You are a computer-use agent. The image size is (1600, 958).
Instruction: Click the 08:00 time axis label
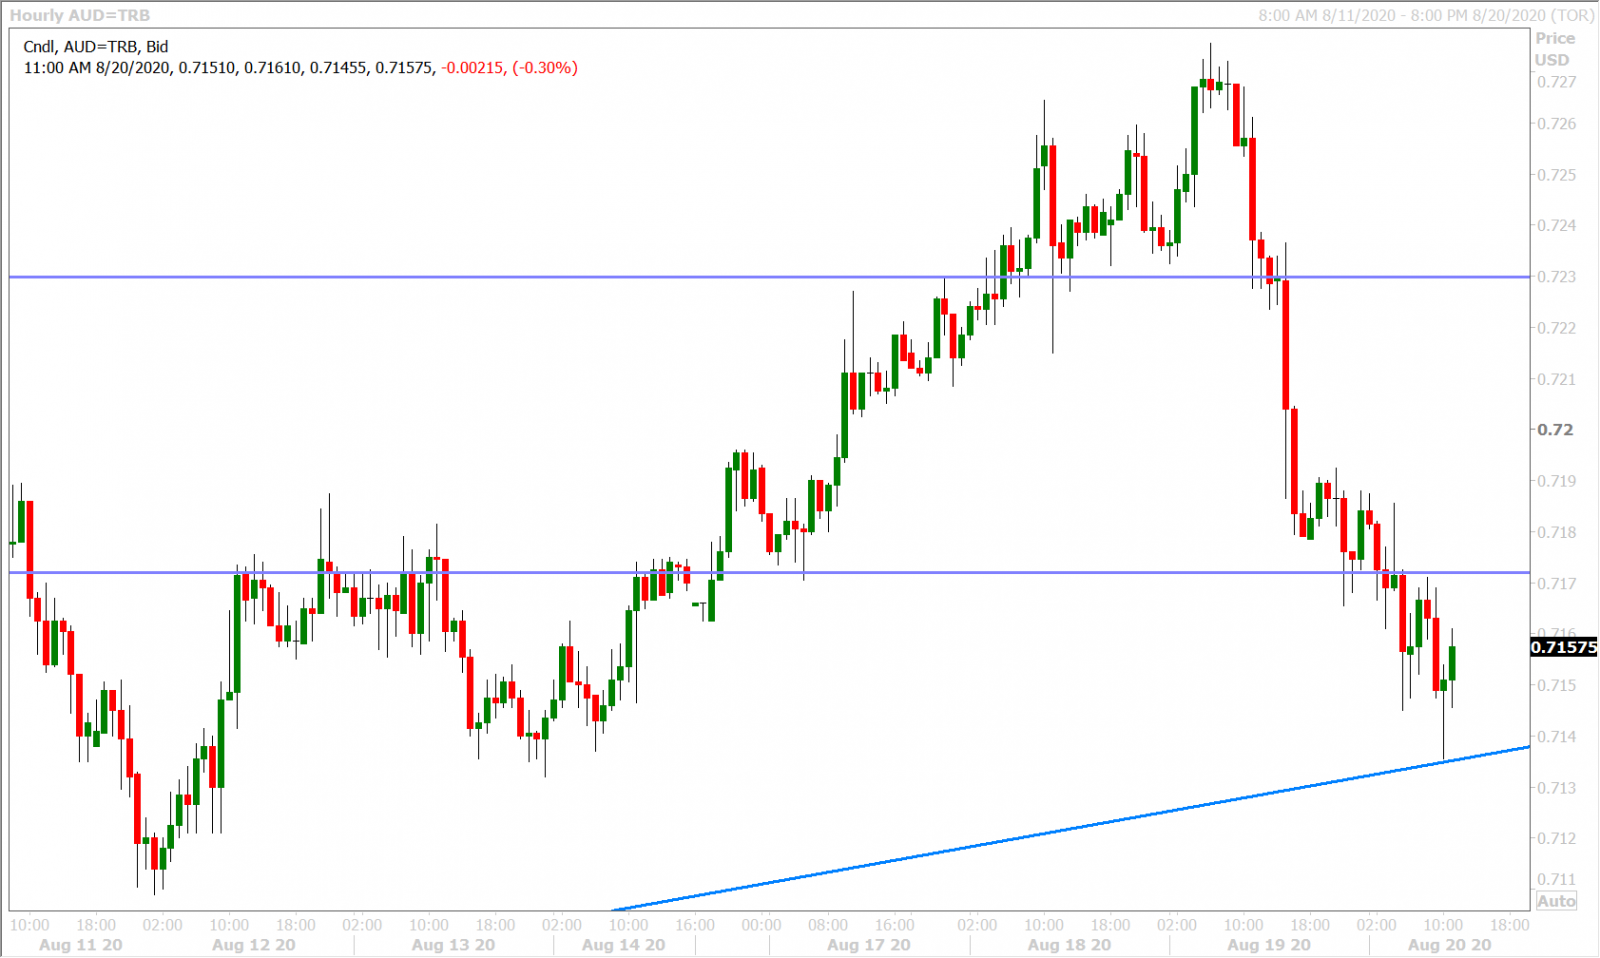click(828, 925)
